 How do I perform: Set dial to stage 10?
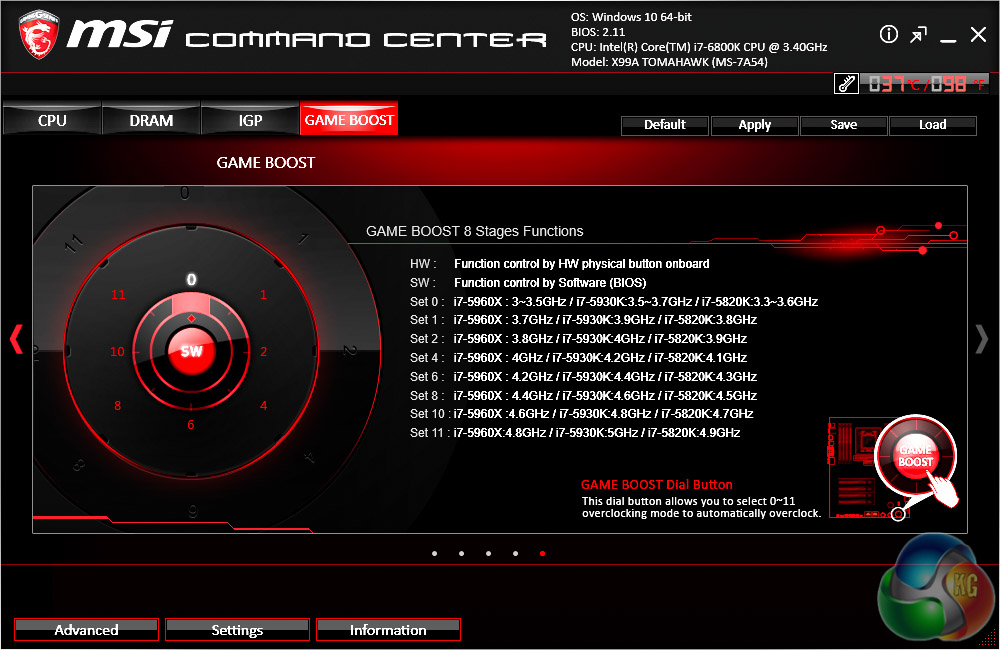(x=117, y=351)
